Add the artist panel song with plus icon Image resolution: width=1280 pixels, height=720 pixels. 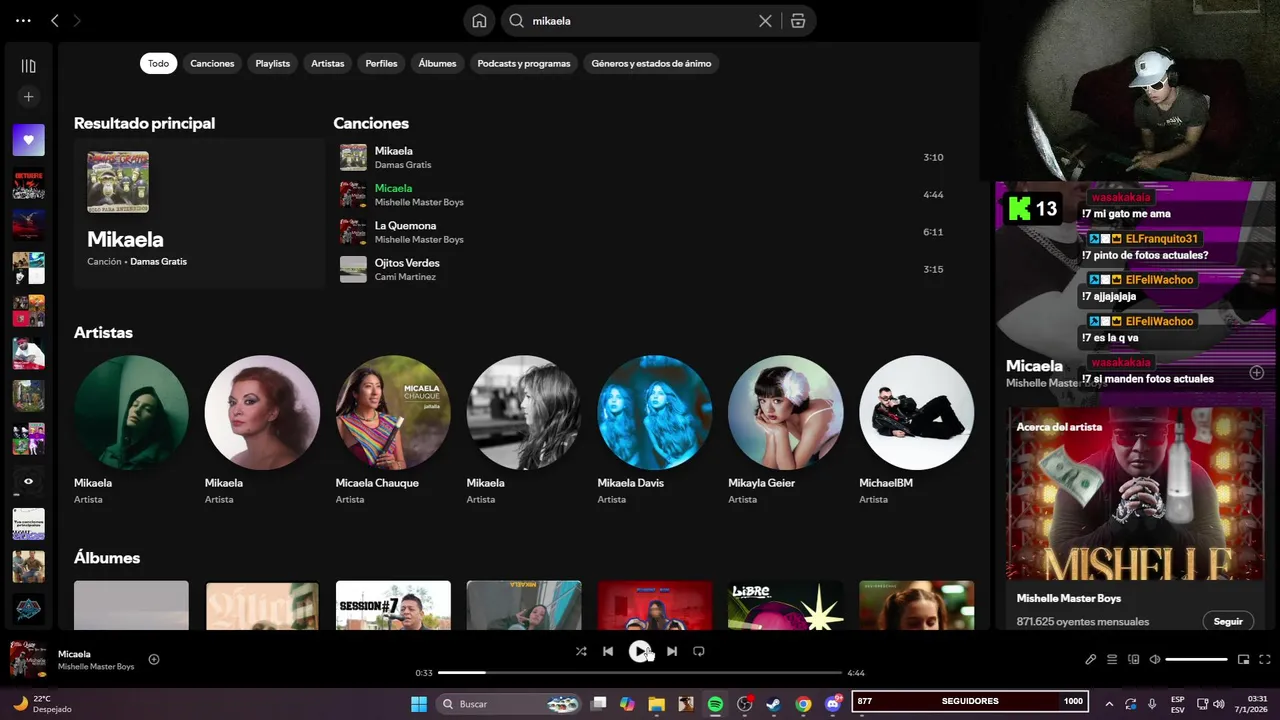pos(1257,373)
